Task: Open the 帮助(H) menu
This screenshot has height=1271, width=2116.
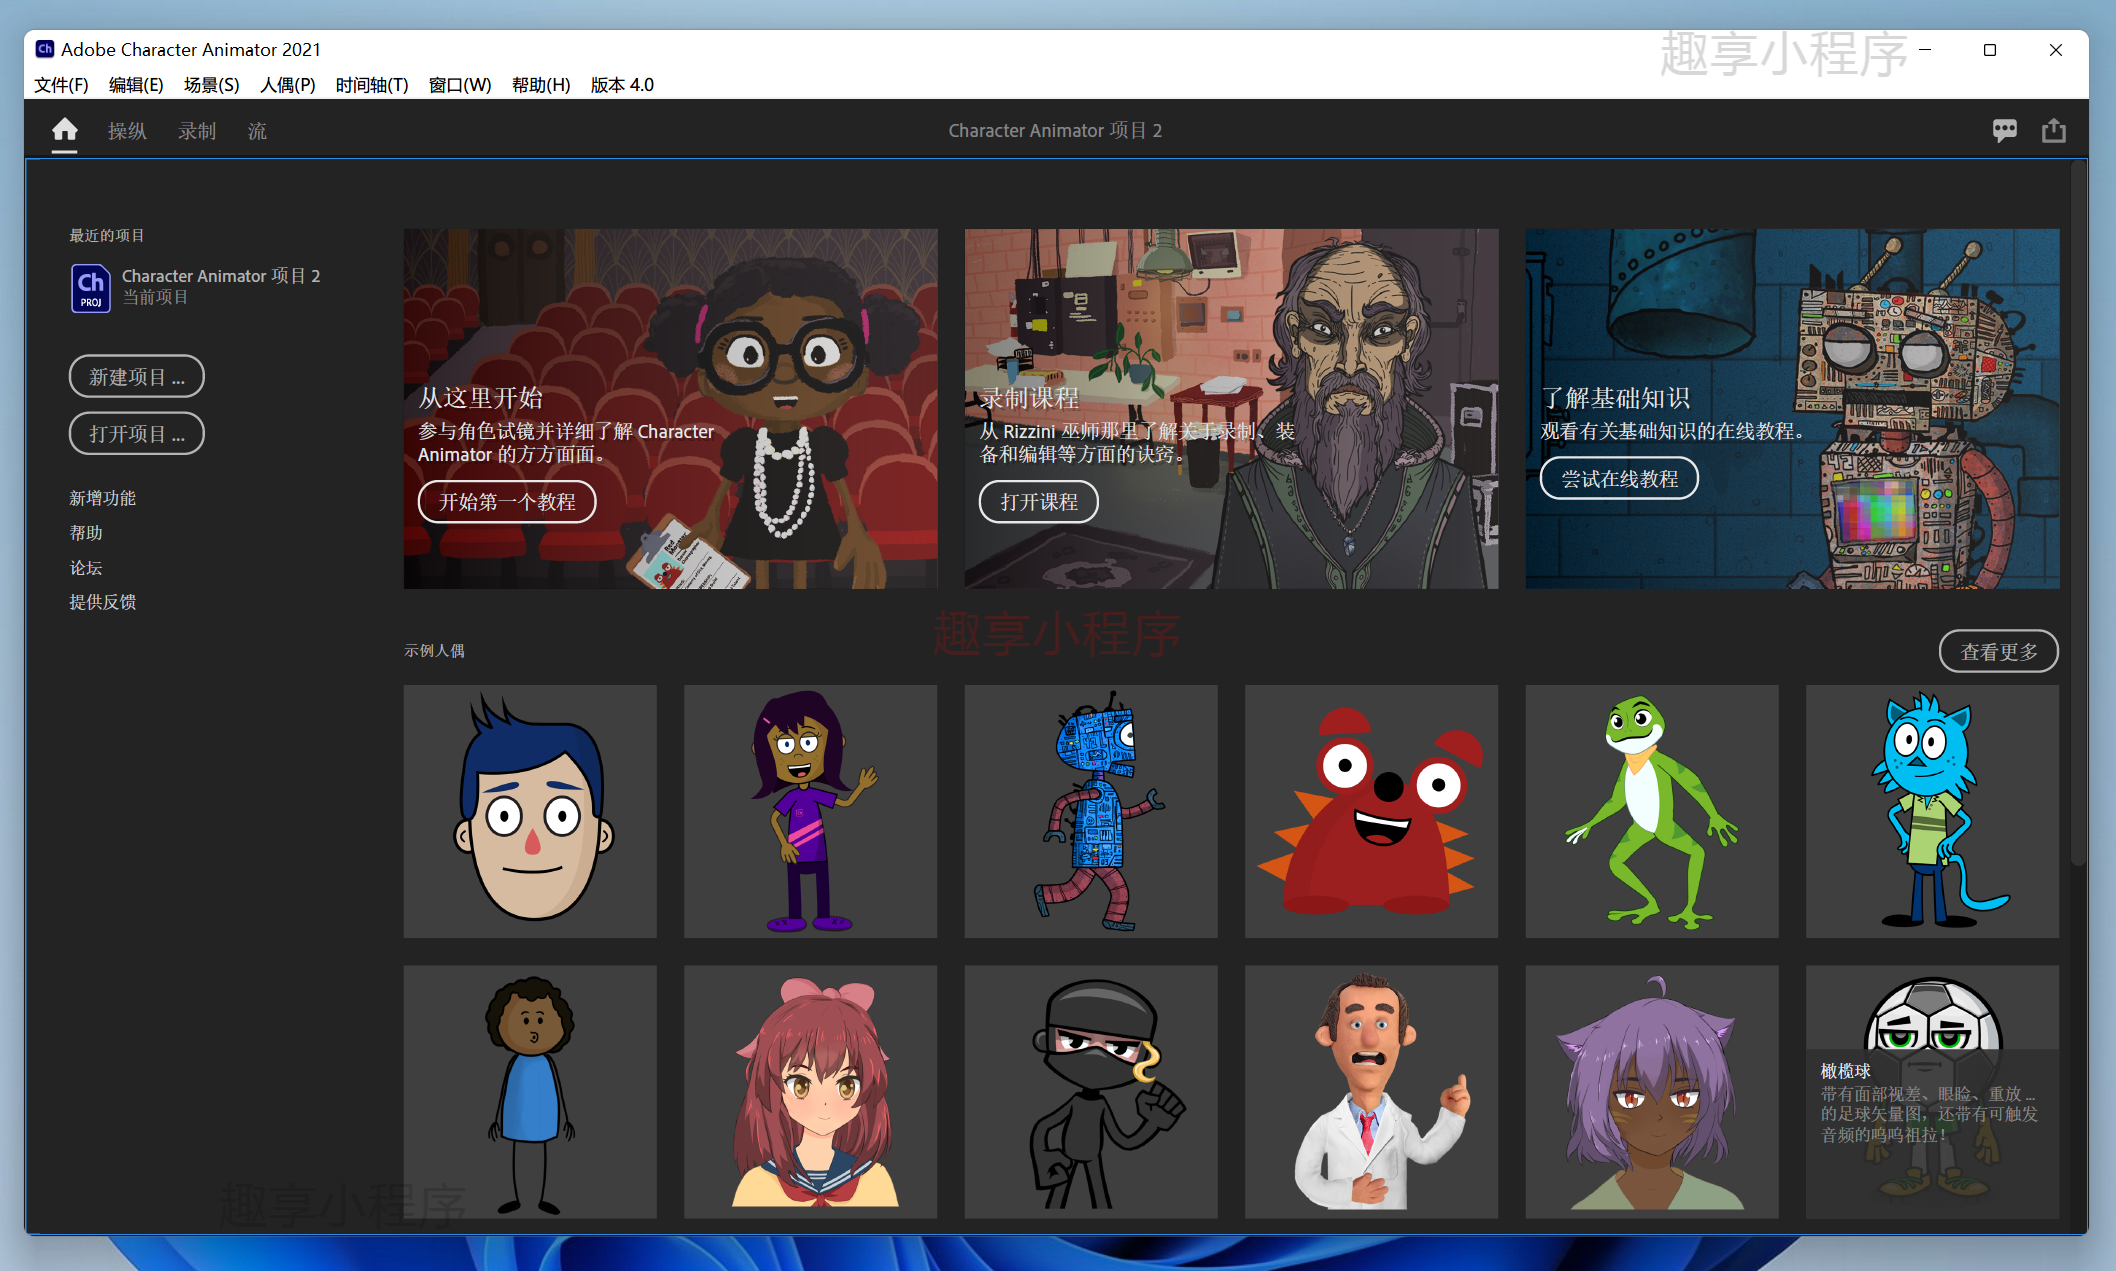Action: coord(541,85)
